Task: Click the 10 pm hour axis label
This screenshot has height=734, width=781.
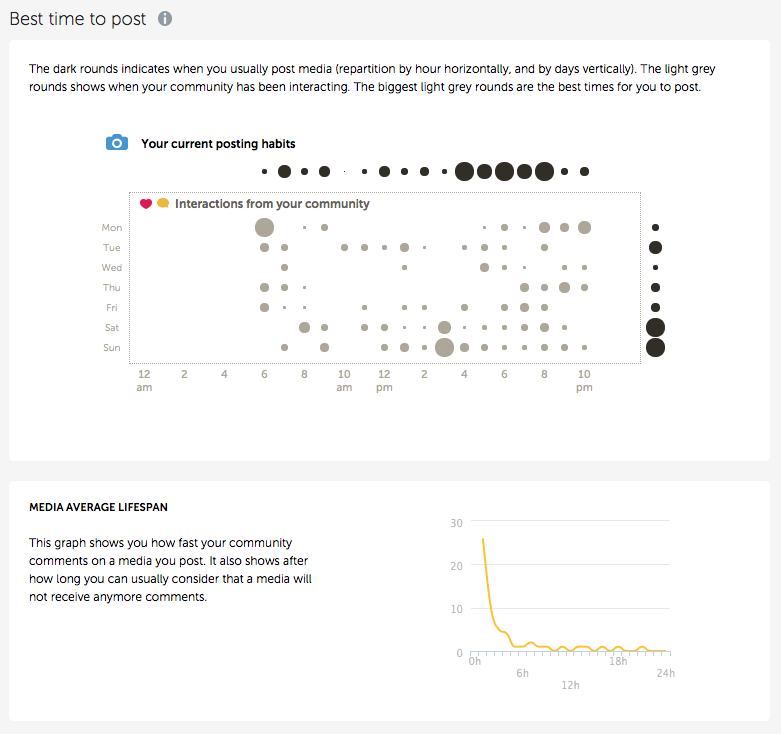Action: 584,380
